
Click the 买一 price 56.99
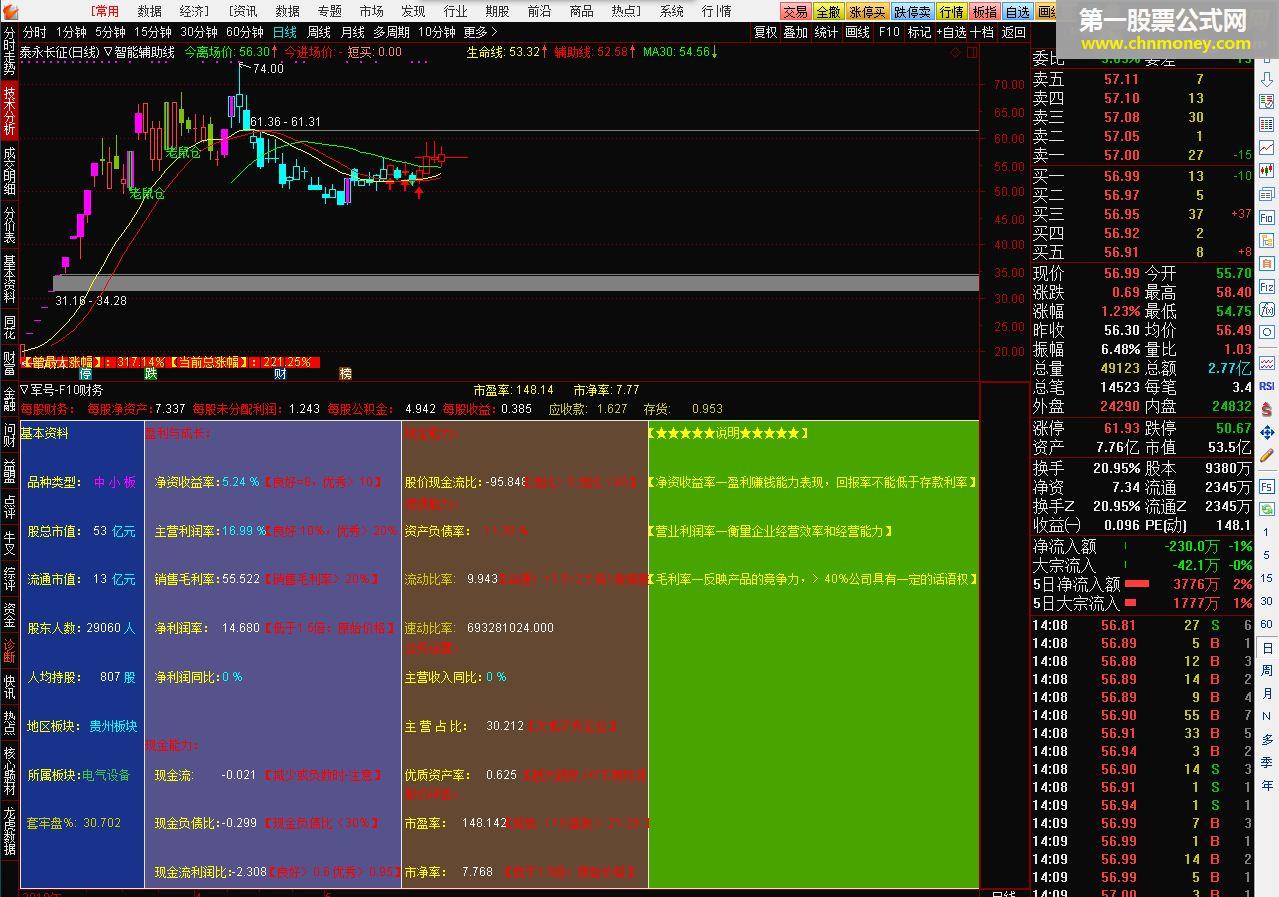pyautogui.click(x=1121, y=176)
